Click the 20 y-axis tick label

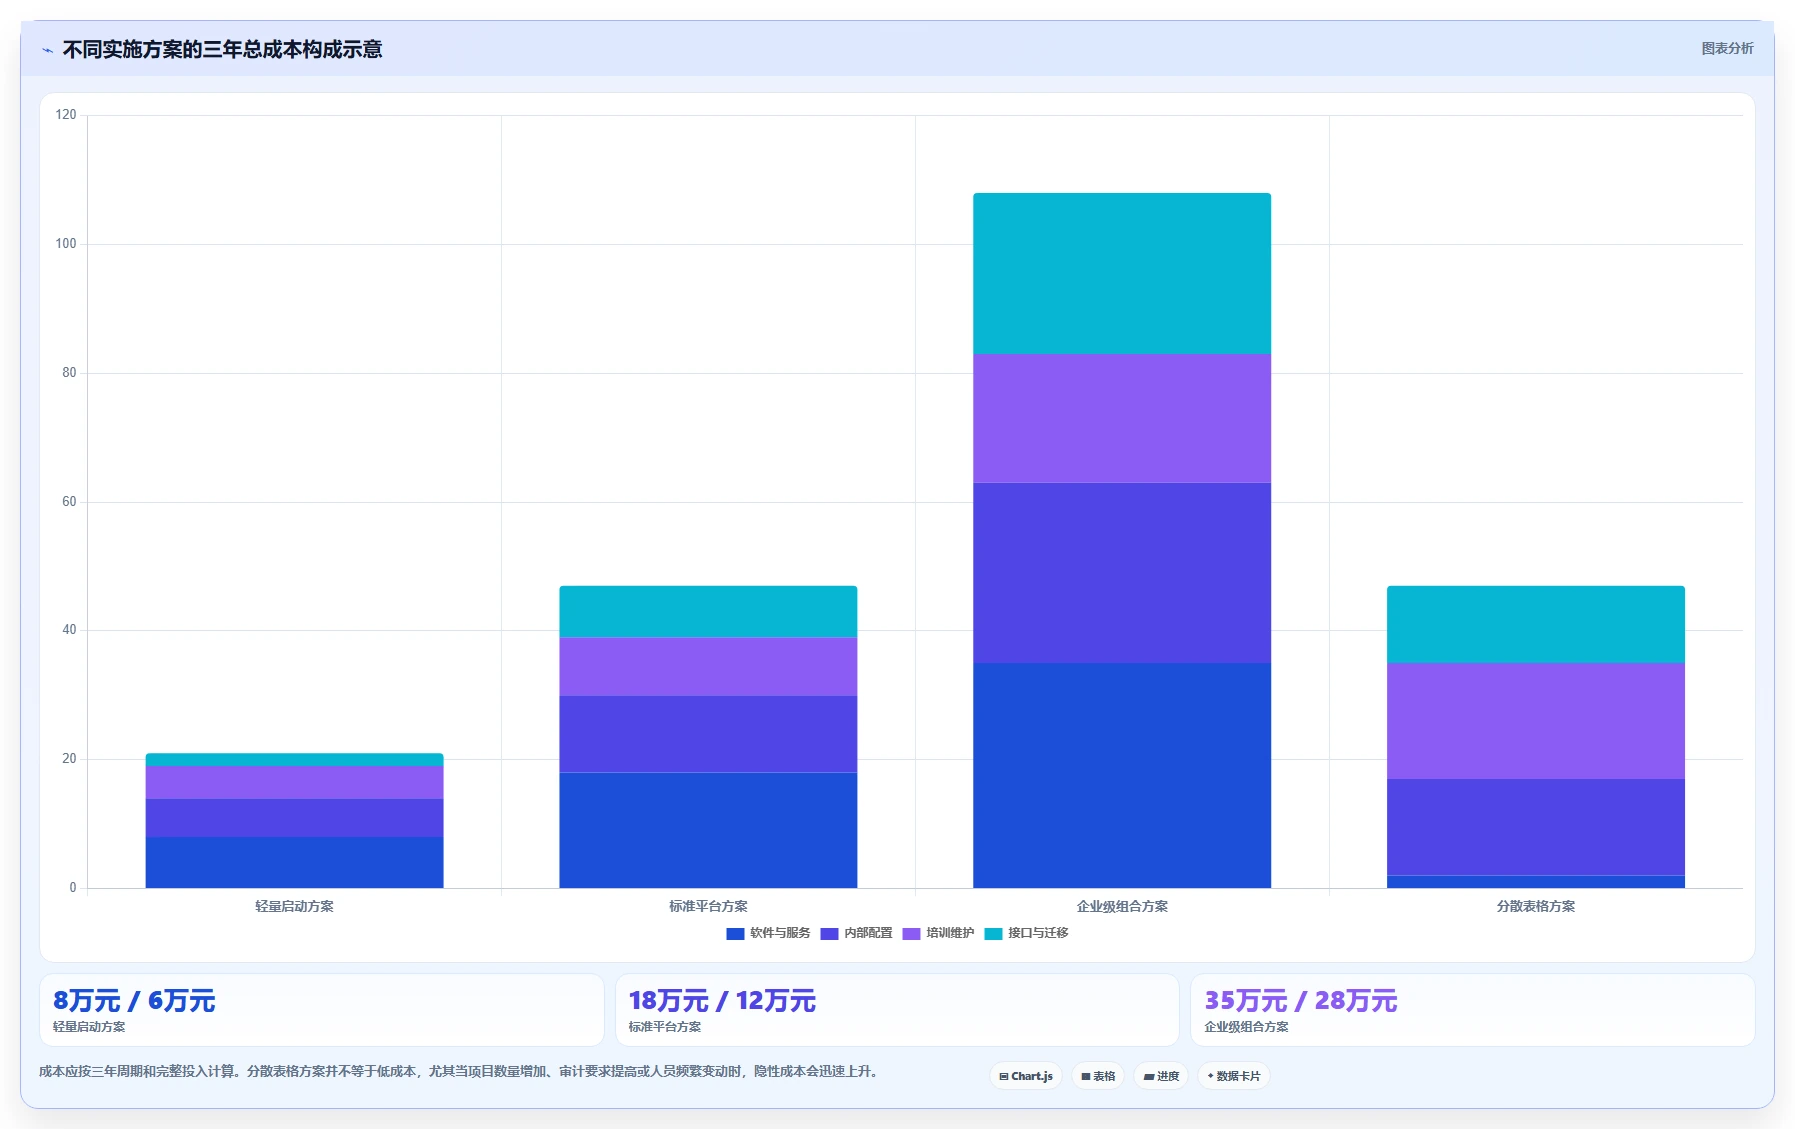(69, 759)
